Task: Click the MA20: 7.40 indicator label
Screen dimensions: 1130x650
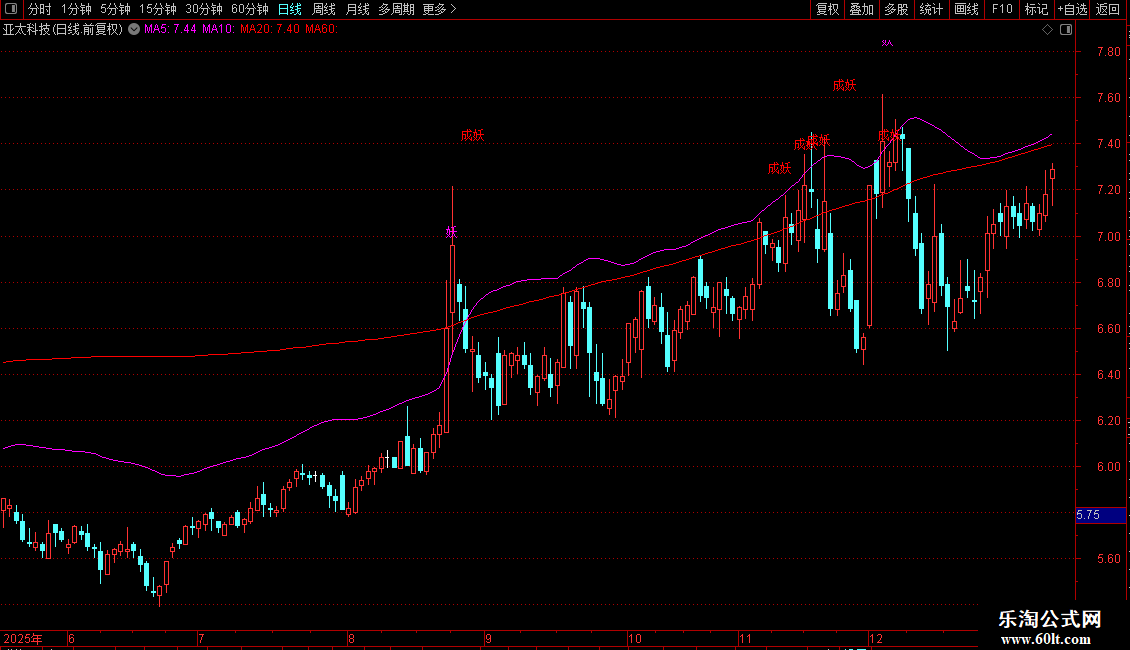Action: click(270, 30)
